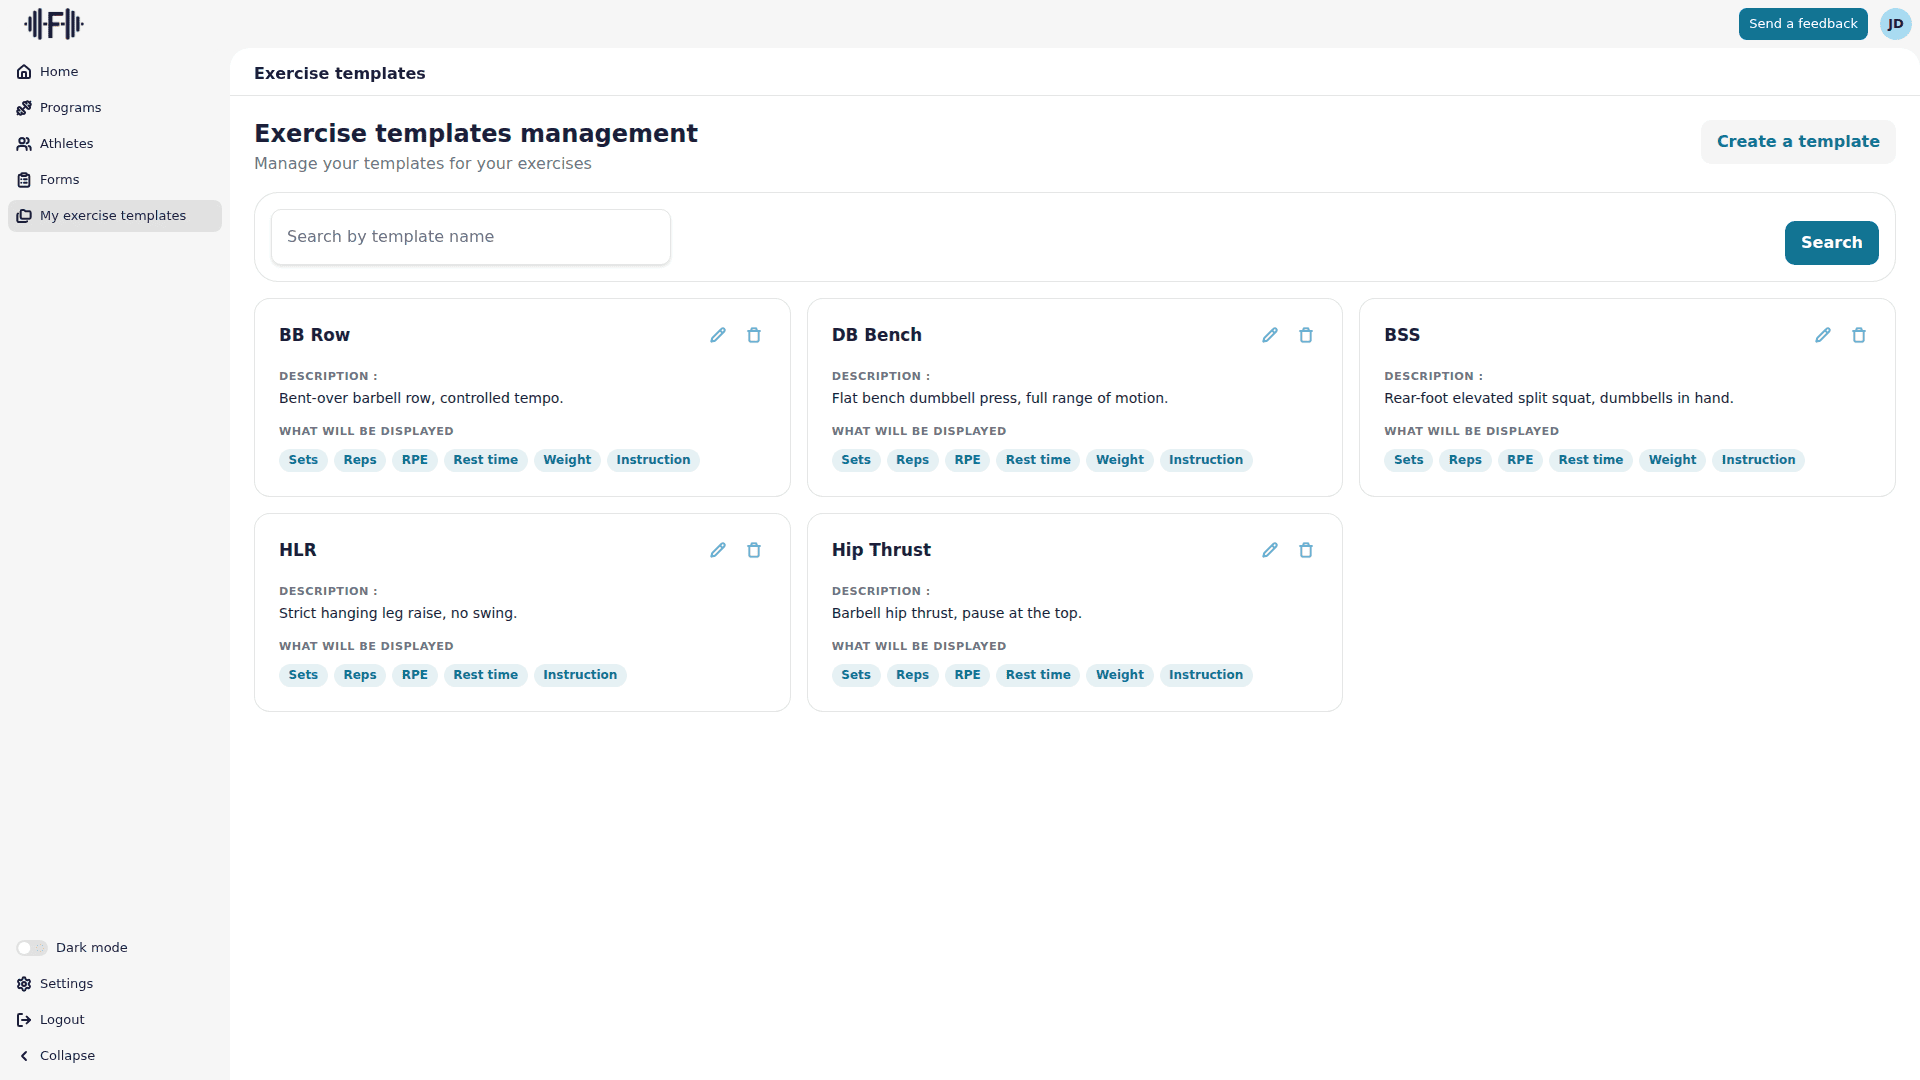Edit the BB Row template
This screenshot has width=1920, height=1080.
pyautogui.click(x=718, y=335)
